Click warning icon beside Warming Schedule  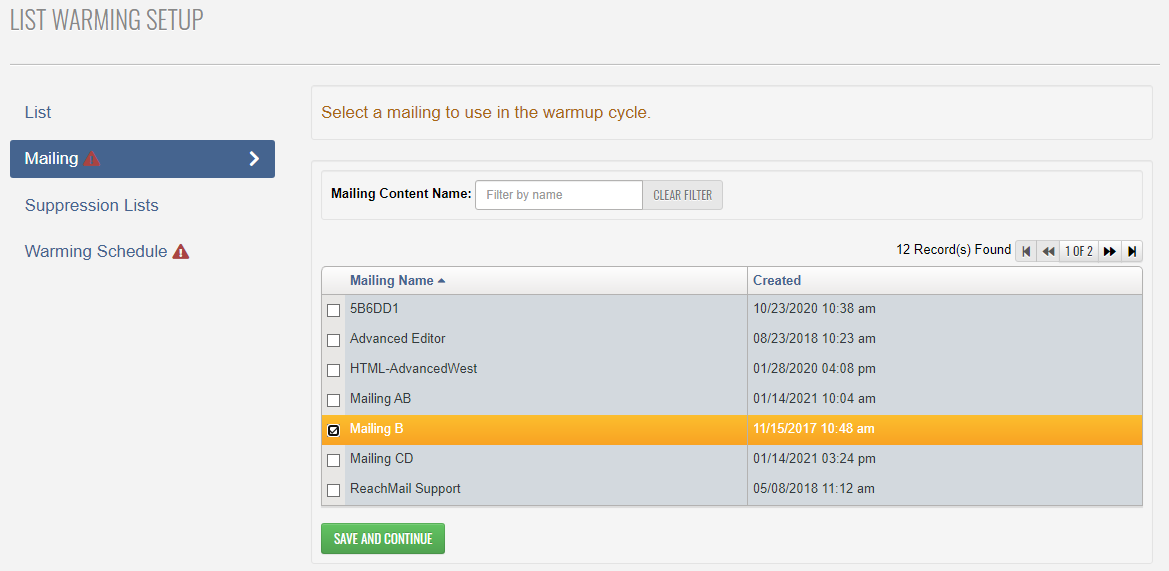(x=181, y=252)
